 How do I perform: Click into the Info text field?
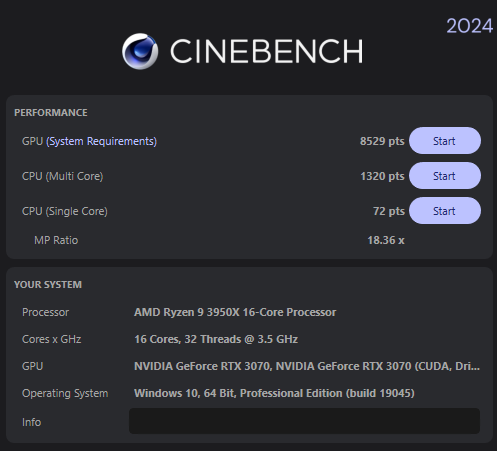(305, 422)
